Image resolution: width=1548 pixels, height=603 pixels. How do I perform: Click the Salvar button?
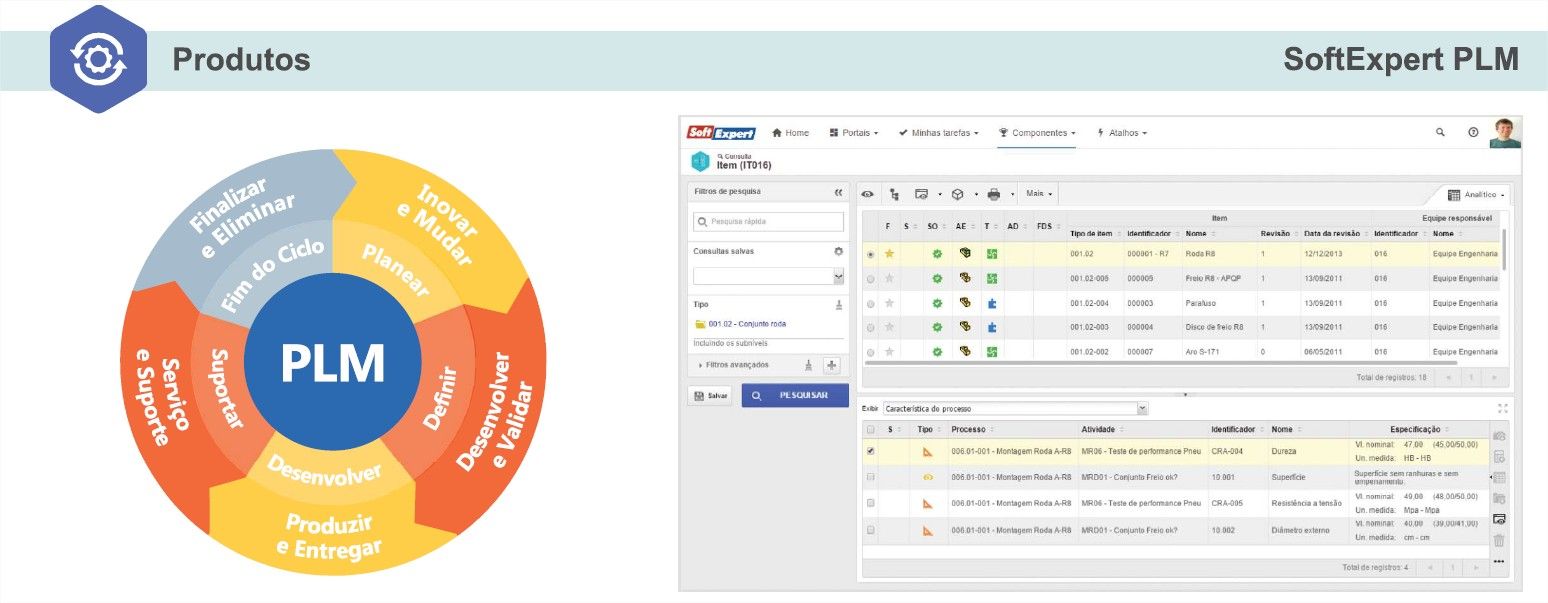pyautogui.click(x=711, y=395)
